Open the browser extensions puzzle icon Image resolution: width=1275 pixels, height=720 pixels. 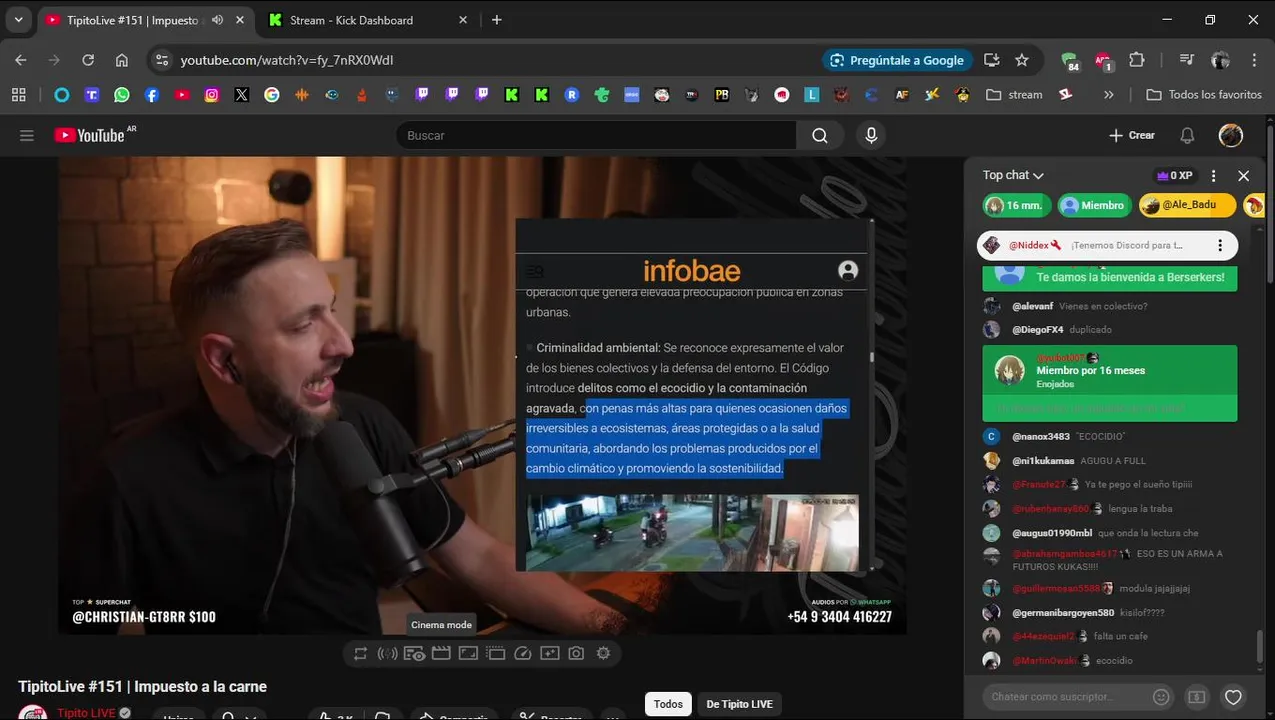pos(1137,60)
